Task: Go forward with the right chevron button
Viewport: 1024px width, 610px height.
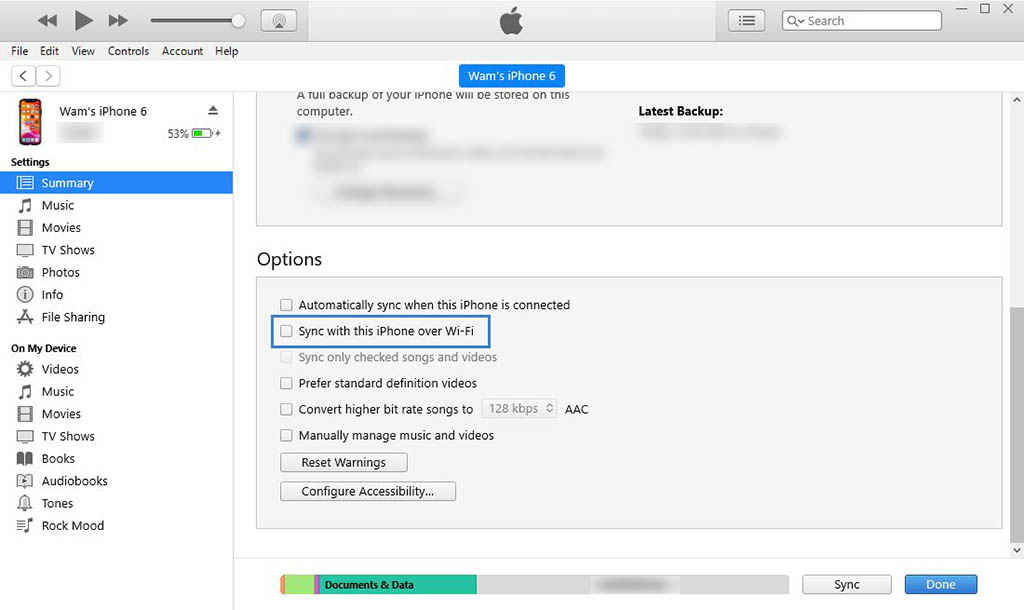Action: (x=48, y=76)
